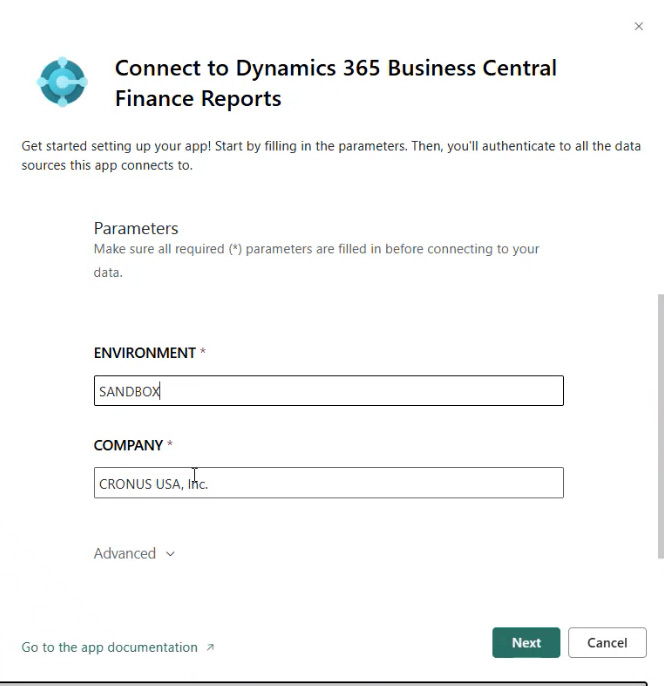Open the app documentation link
The image size is (664, 686).
click(118, 647)
